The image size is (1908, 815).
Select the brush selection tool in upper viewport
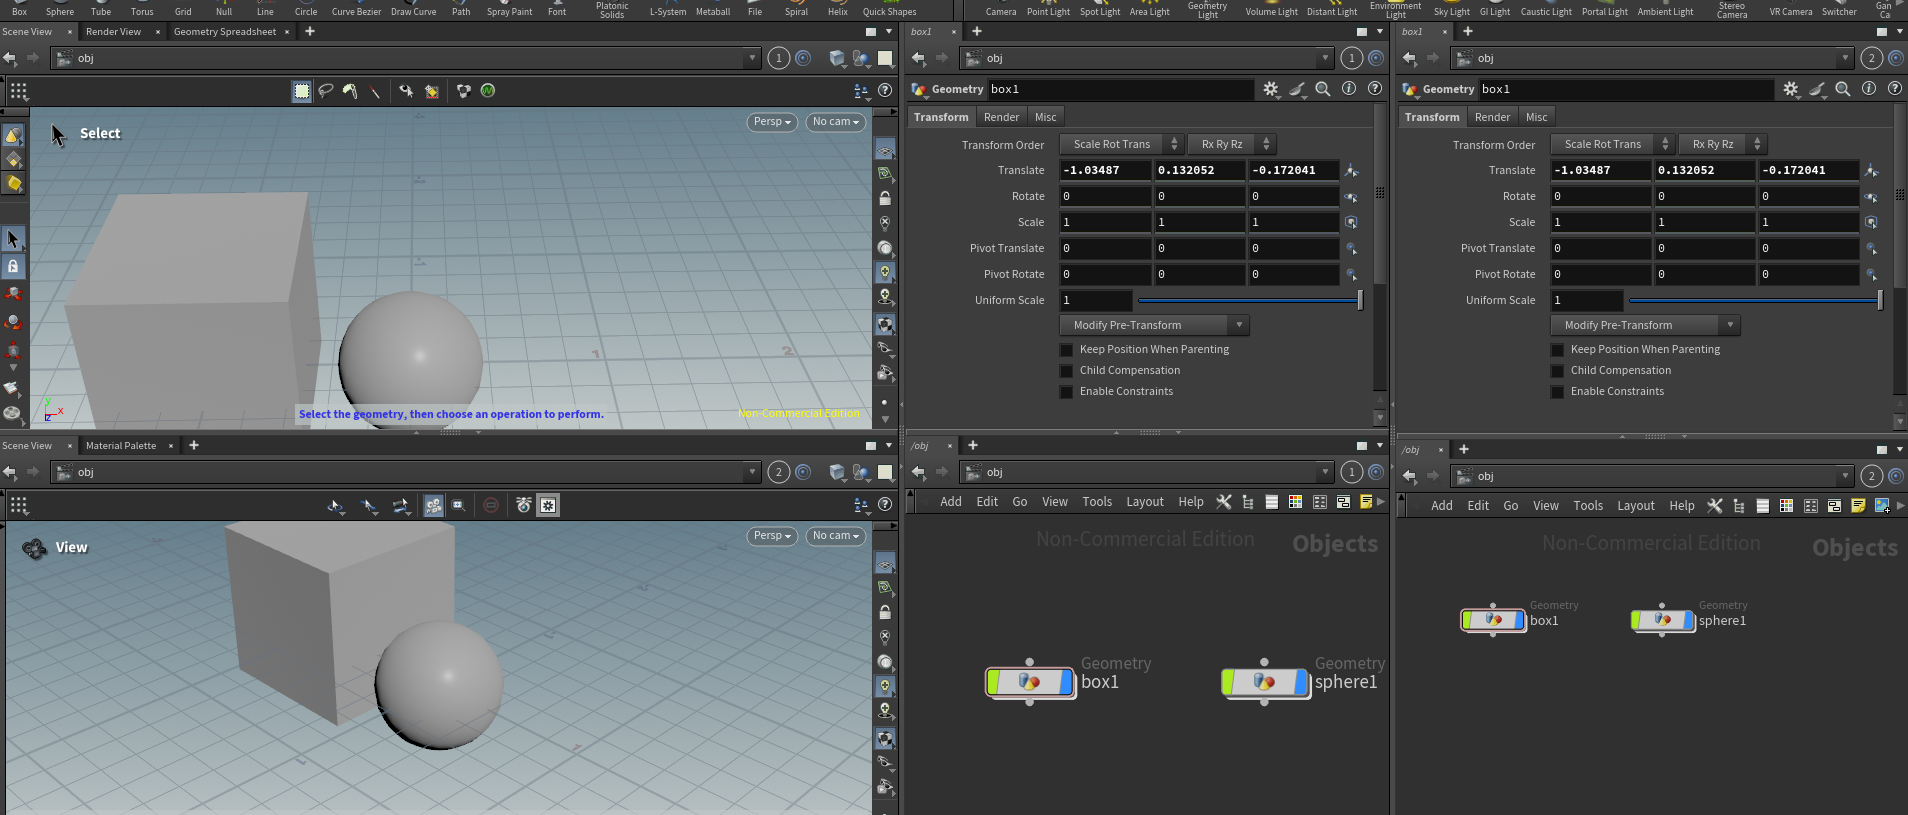350,91
